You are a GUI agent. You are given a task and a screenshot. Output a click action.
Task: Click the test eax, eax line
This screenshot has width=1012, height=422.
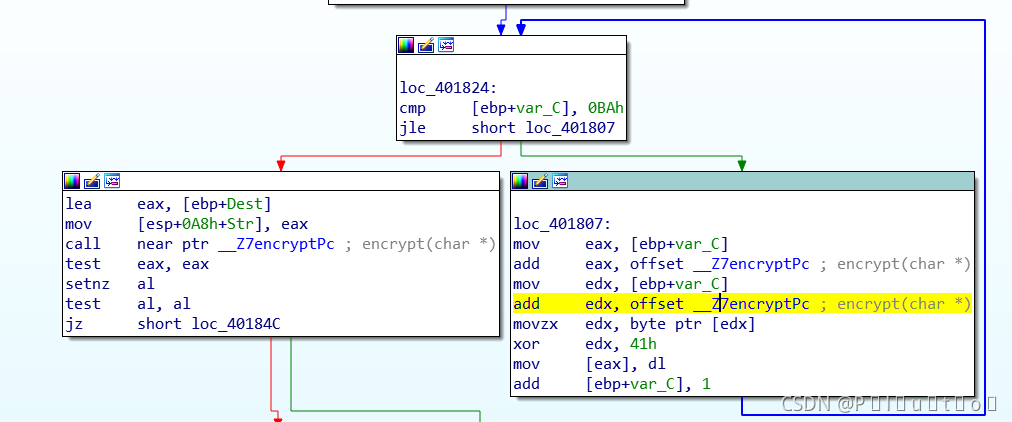(137, 264)
